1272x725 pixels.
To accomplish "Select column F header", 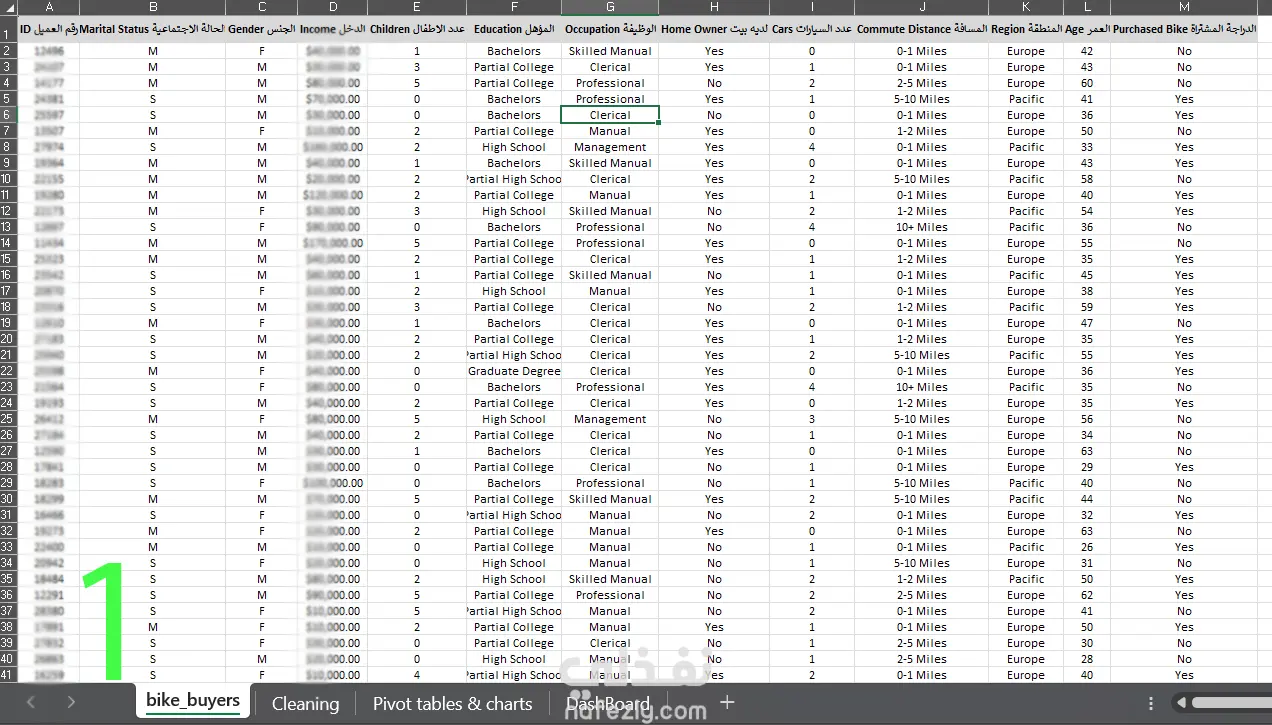I will pyautogui.click(x=514, y=7).
